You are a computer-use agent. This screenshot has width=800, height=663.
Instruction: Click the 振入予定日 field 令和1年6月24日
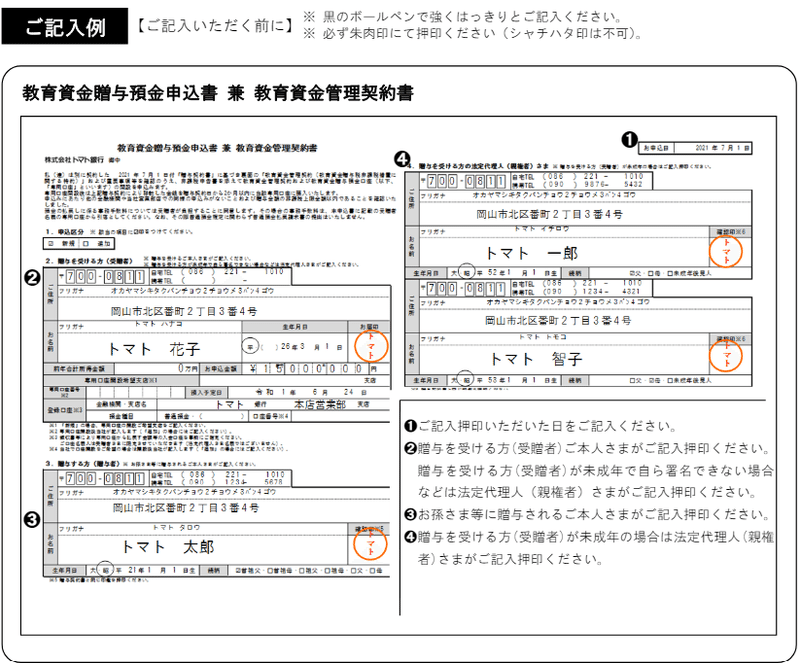click(x=308, y=392)
